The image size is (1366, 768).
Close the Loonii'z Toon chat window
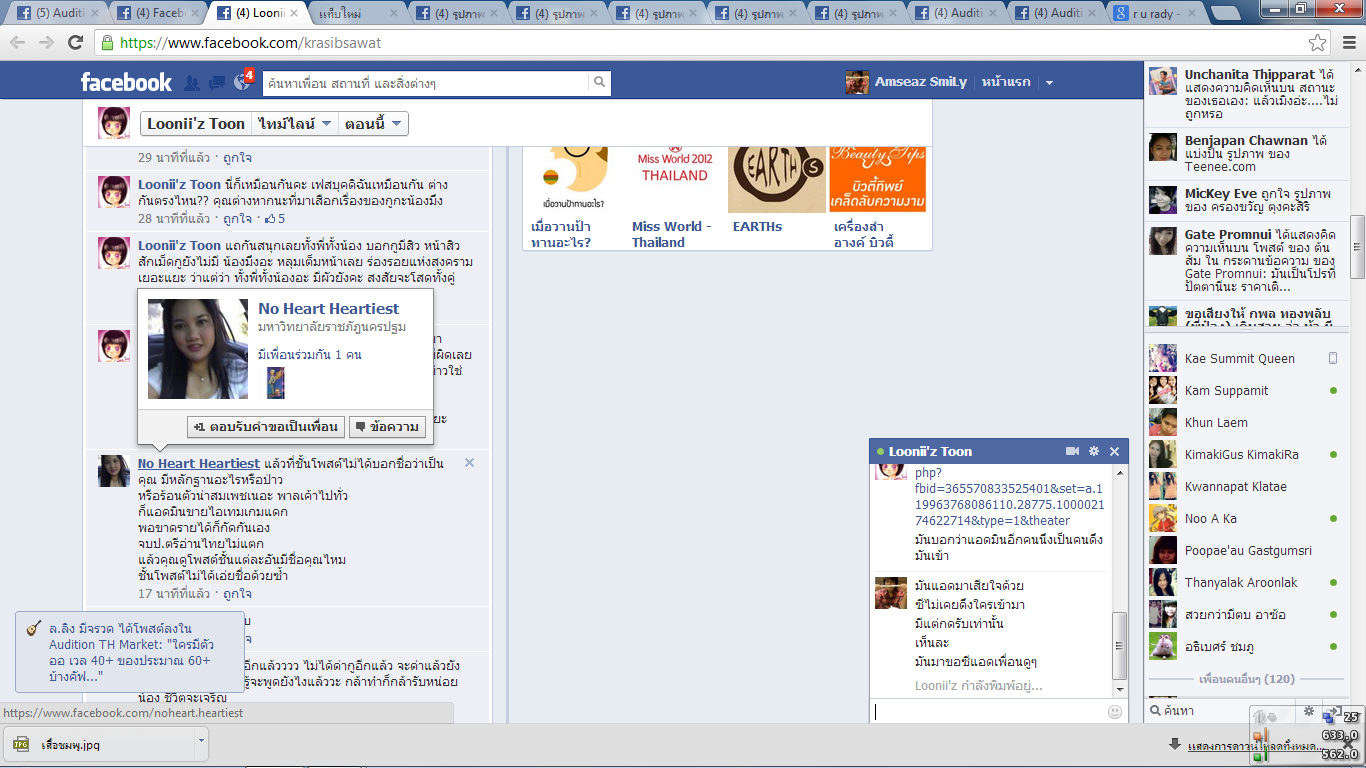pos(1115,452)
